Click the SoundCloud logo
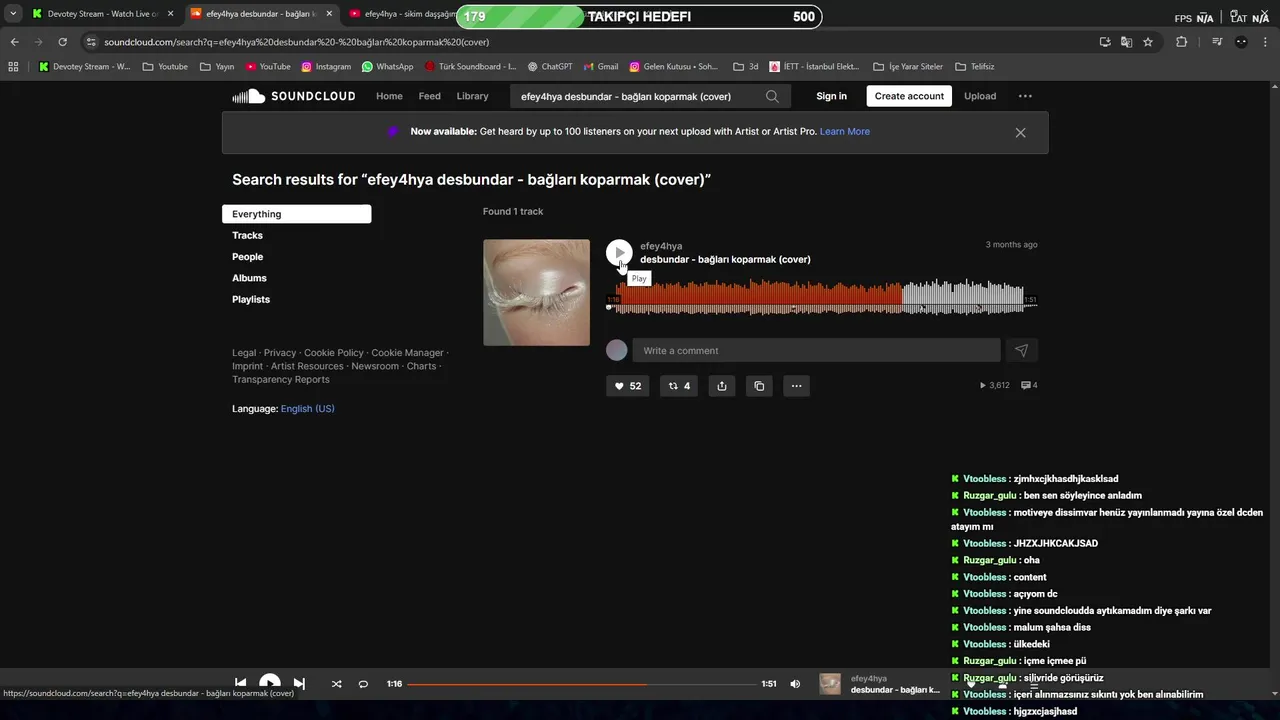Screen dimensions: 1280x720 (293, 96)
